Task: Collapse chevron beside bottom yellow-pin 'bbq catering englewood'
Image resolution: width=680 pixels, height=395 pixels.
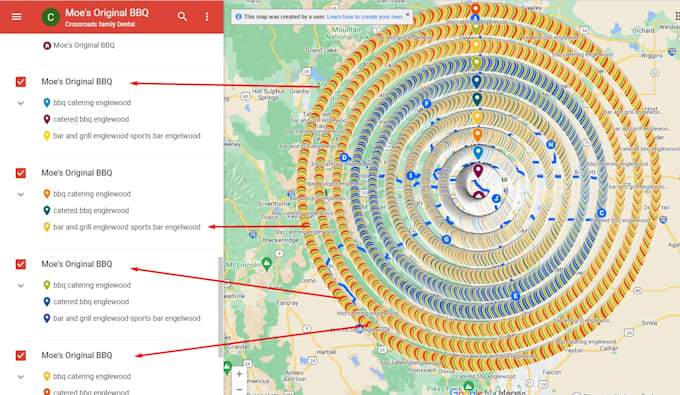Action: click(x=20, y=377)
